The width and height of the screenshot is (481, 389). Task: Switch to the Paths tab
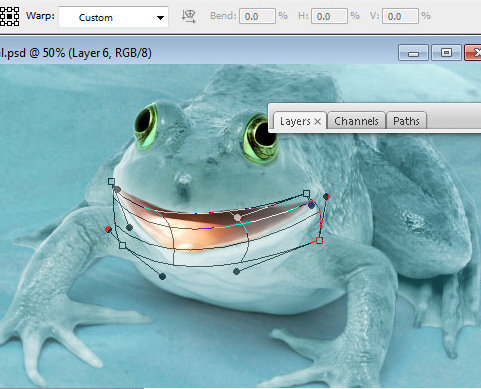pos(406,121)
